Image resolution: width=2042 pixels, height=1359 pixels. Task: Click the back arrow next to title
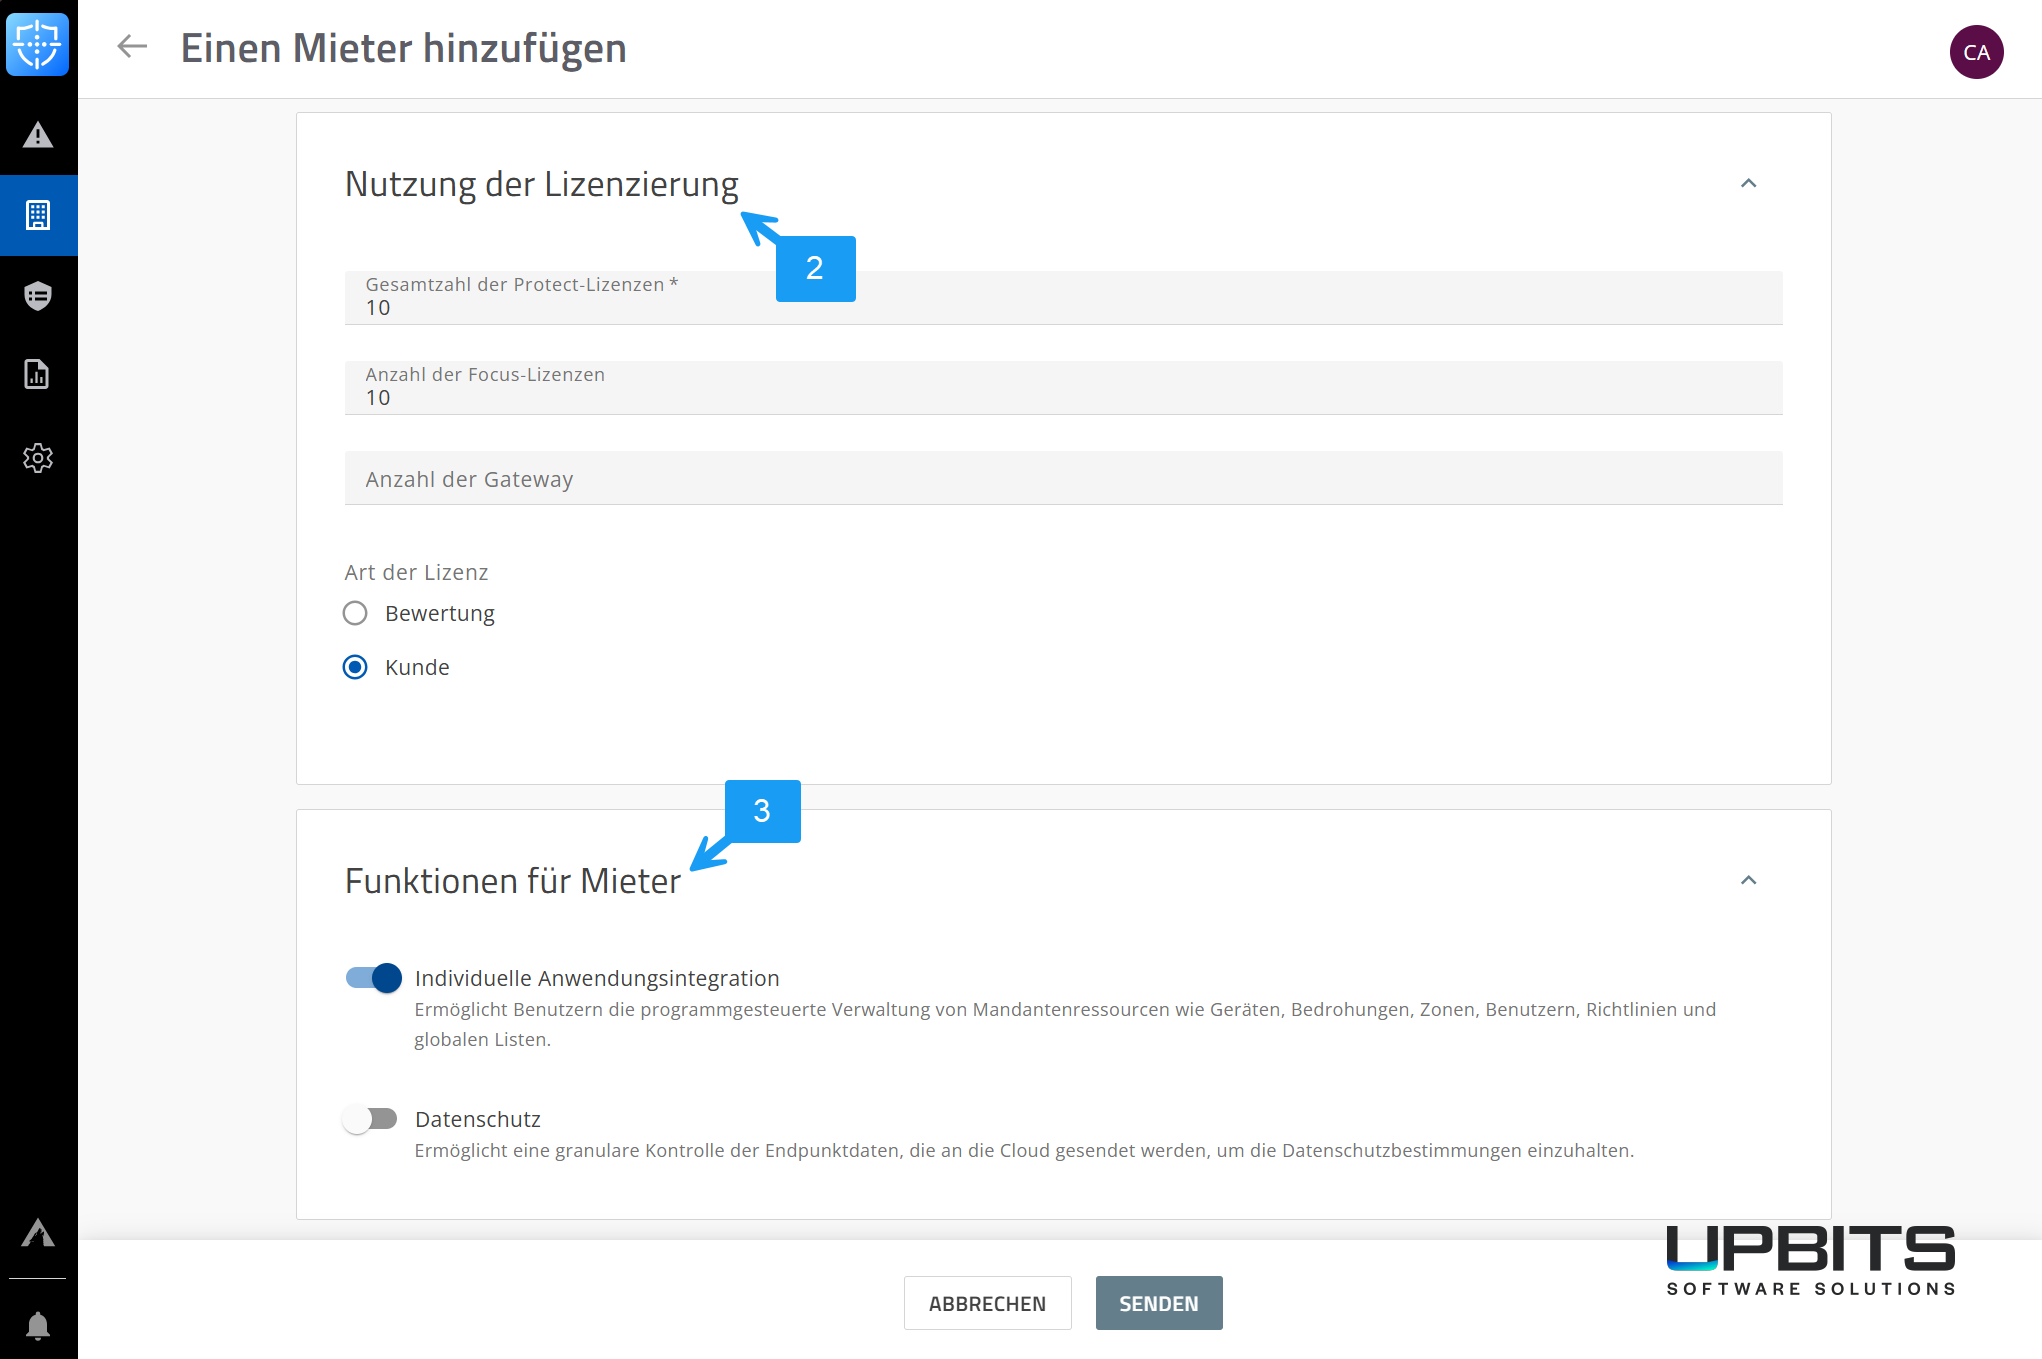point(132,47)
